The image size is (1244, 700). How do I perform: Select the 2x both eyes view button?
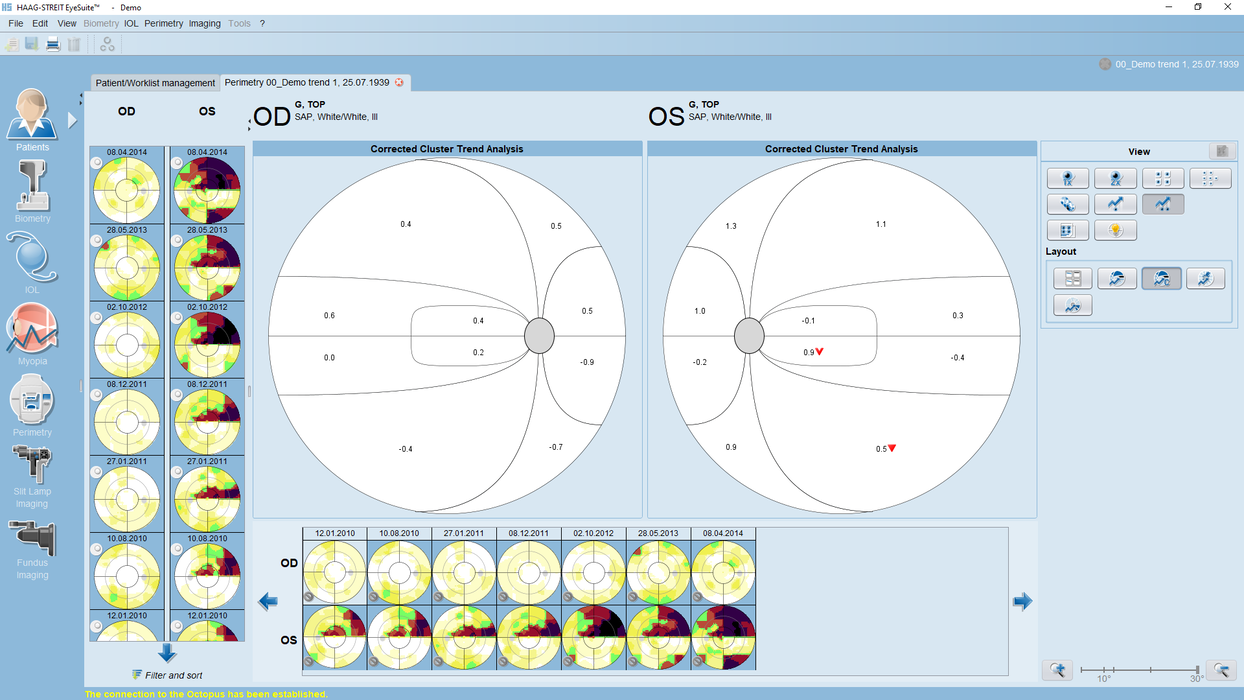point(1115,179)
